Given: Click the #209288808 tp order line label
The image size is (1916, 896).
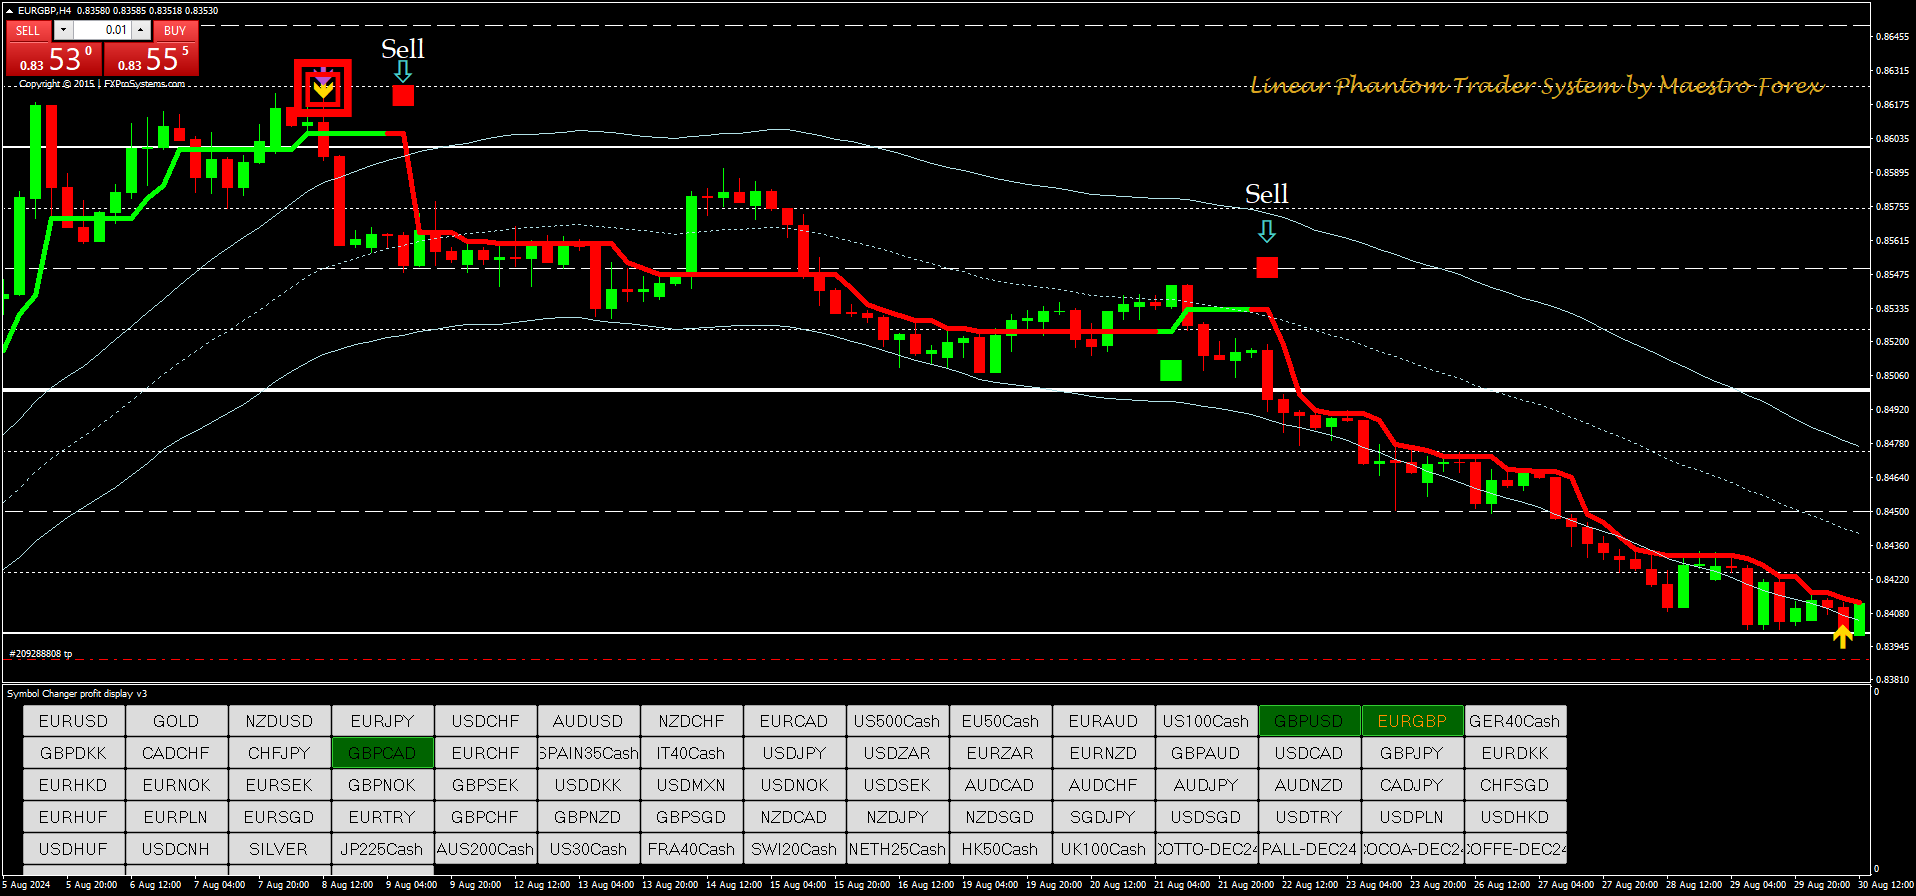Looking at the screenshot, I should tap(41, 653).
